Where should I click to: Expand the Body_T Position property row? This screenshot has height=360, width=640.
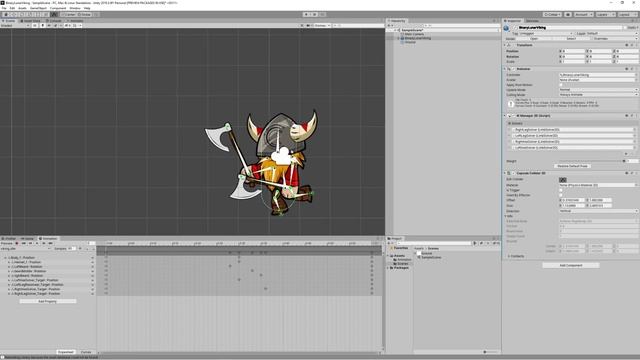(x=6, y=258)
